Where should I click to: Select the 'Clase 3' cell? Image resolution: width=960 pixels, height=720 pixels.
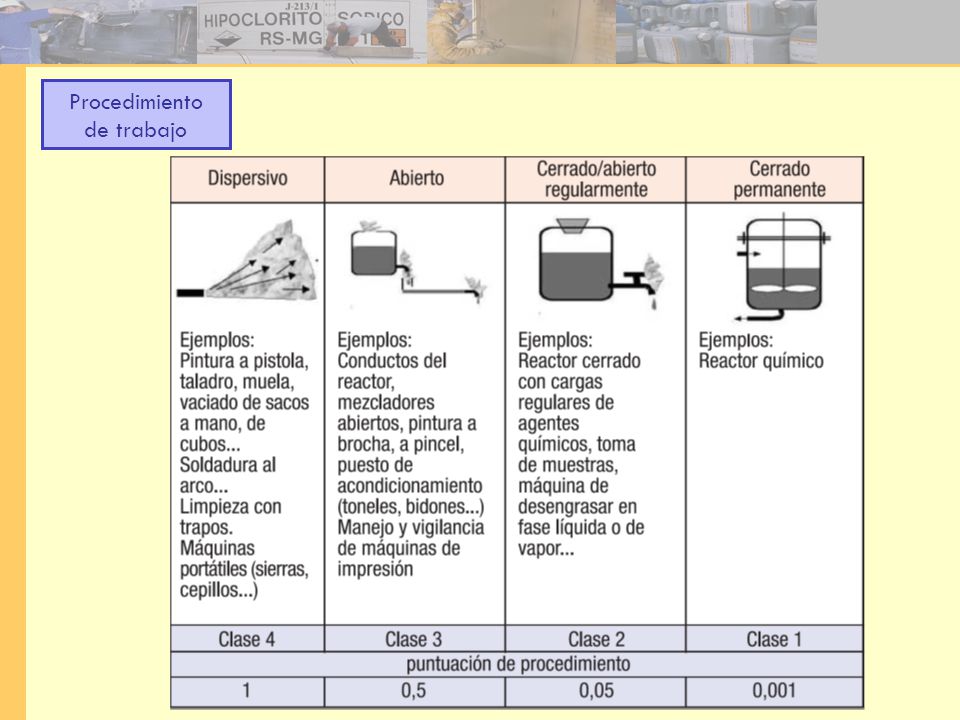[x=414, y=639]
